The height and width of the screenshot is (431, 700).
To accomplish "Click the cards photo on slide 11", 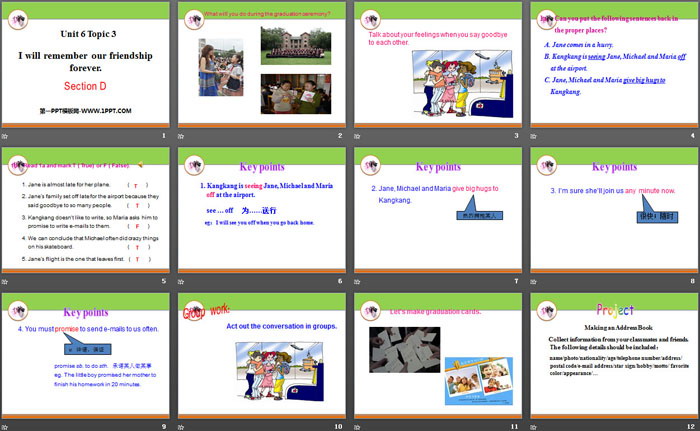I will [x=404, y=350].
